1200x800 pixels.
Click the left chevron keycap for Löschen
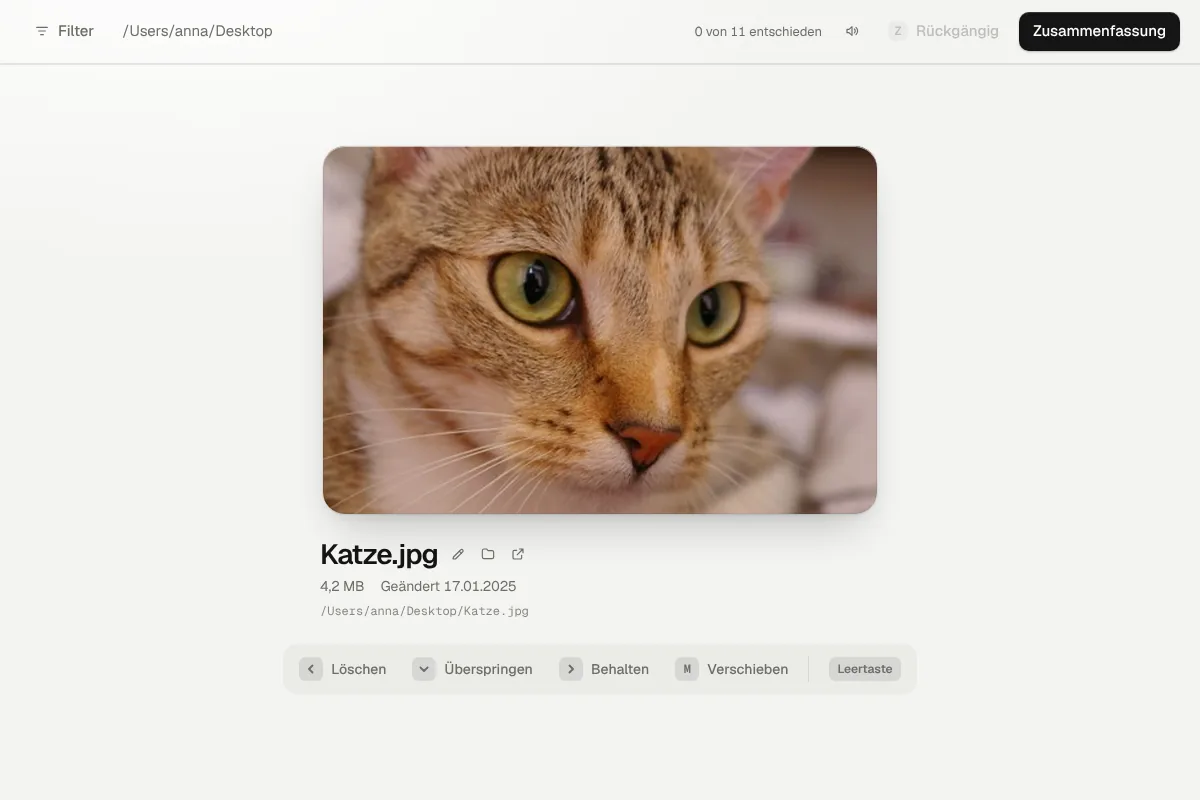[311, 669]
